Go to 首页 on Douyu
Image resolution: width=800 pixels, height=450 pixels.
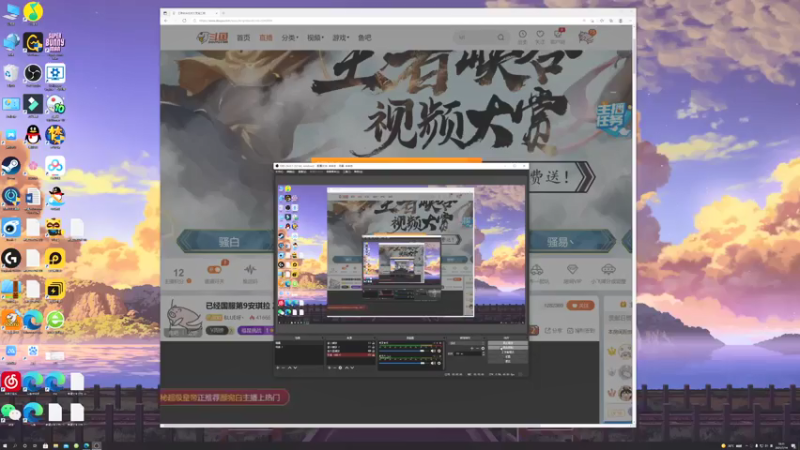click(x=243, y=38)
